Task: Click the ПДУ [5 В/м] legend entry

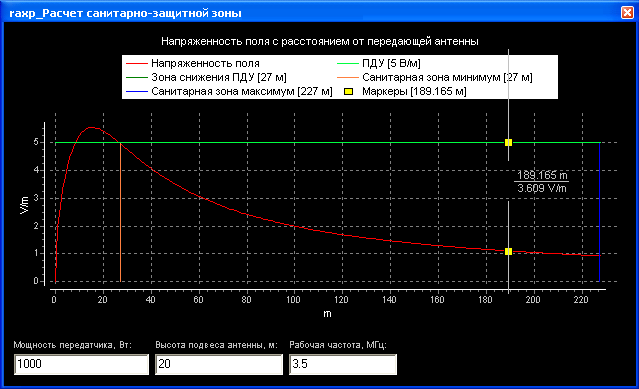Action: tap(379, 64)
